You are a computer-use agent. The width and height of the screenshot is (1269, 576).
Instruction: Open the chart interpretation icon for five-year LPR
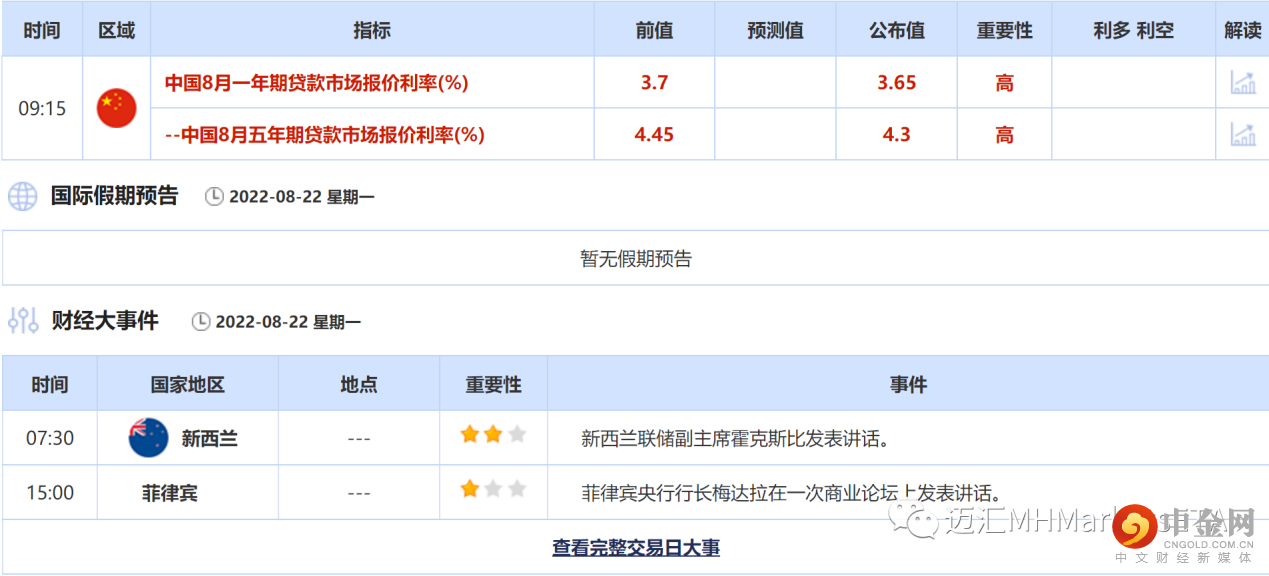click(1242, 132)
